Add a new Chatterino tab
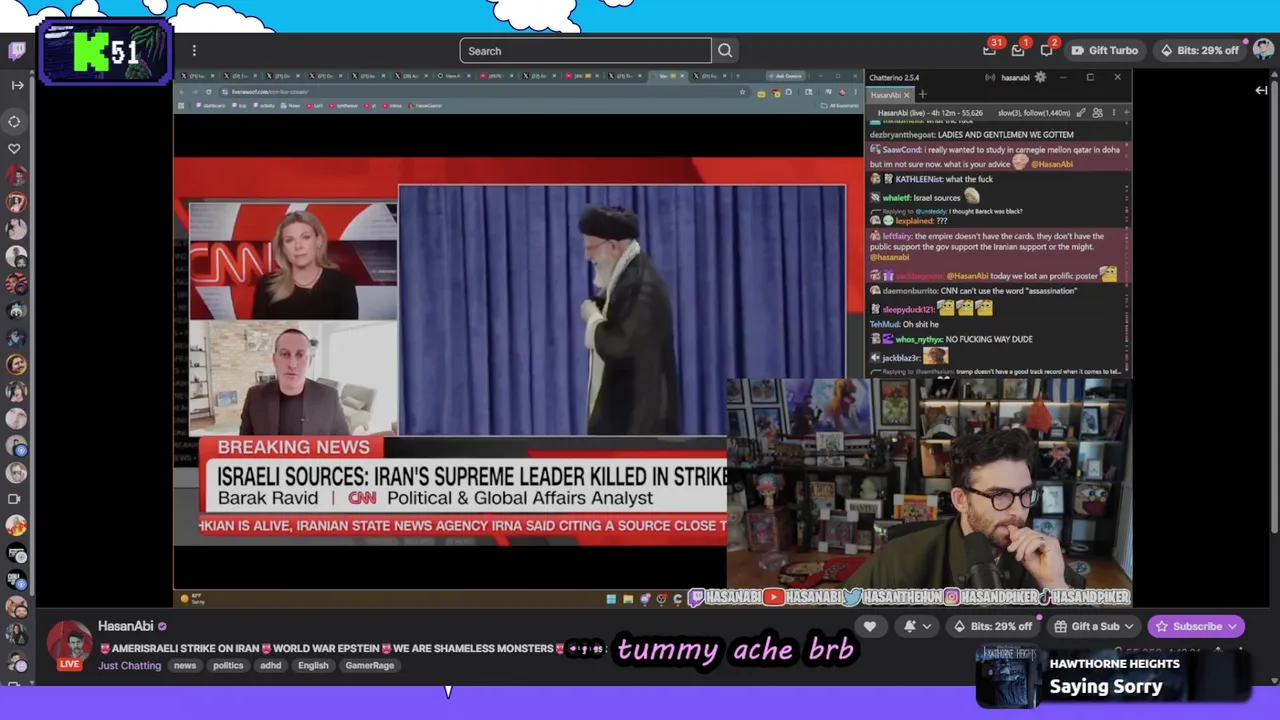1280x720 pixels. pos(922,95)
